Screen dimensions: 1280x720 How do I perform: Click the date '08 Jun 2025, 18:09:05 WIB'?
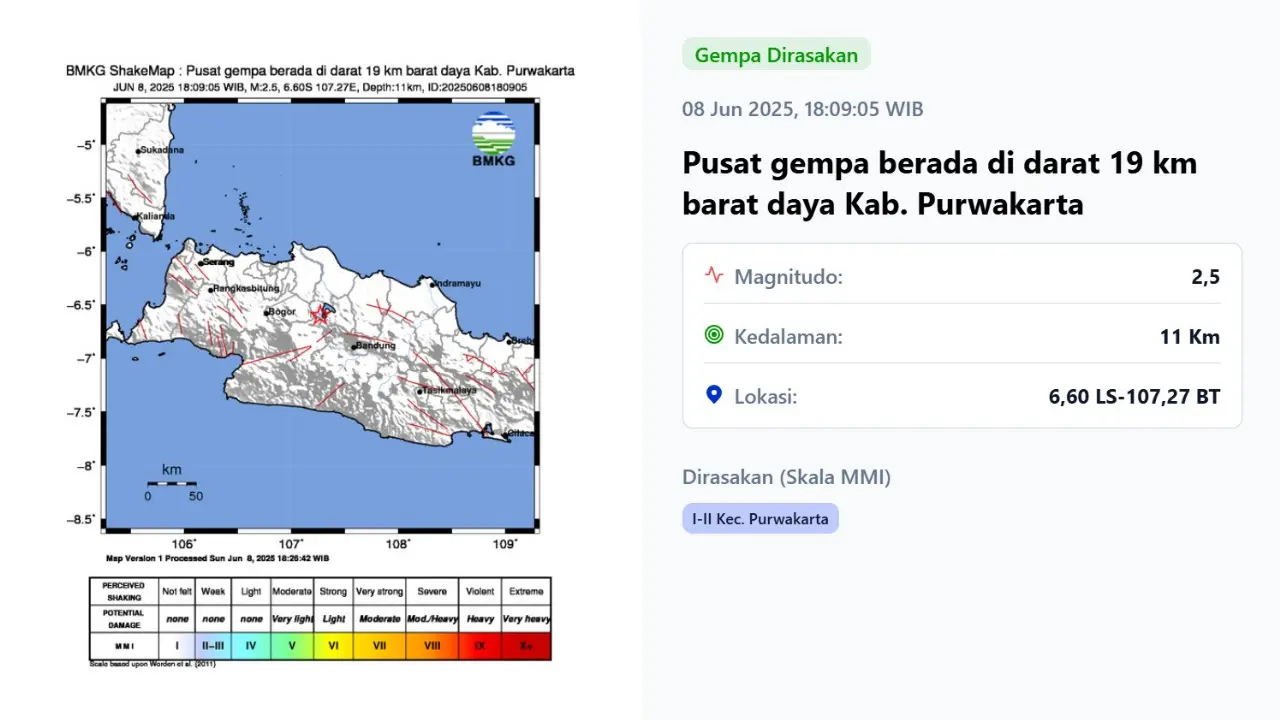tap(803, 109)
